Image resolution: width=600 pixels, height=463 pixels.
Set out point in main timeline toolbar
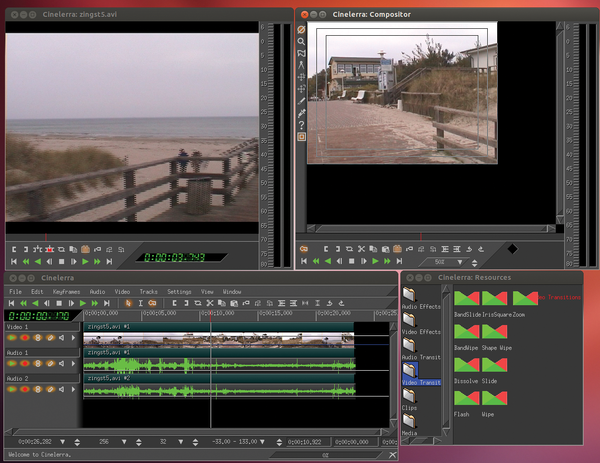(186, 303)
